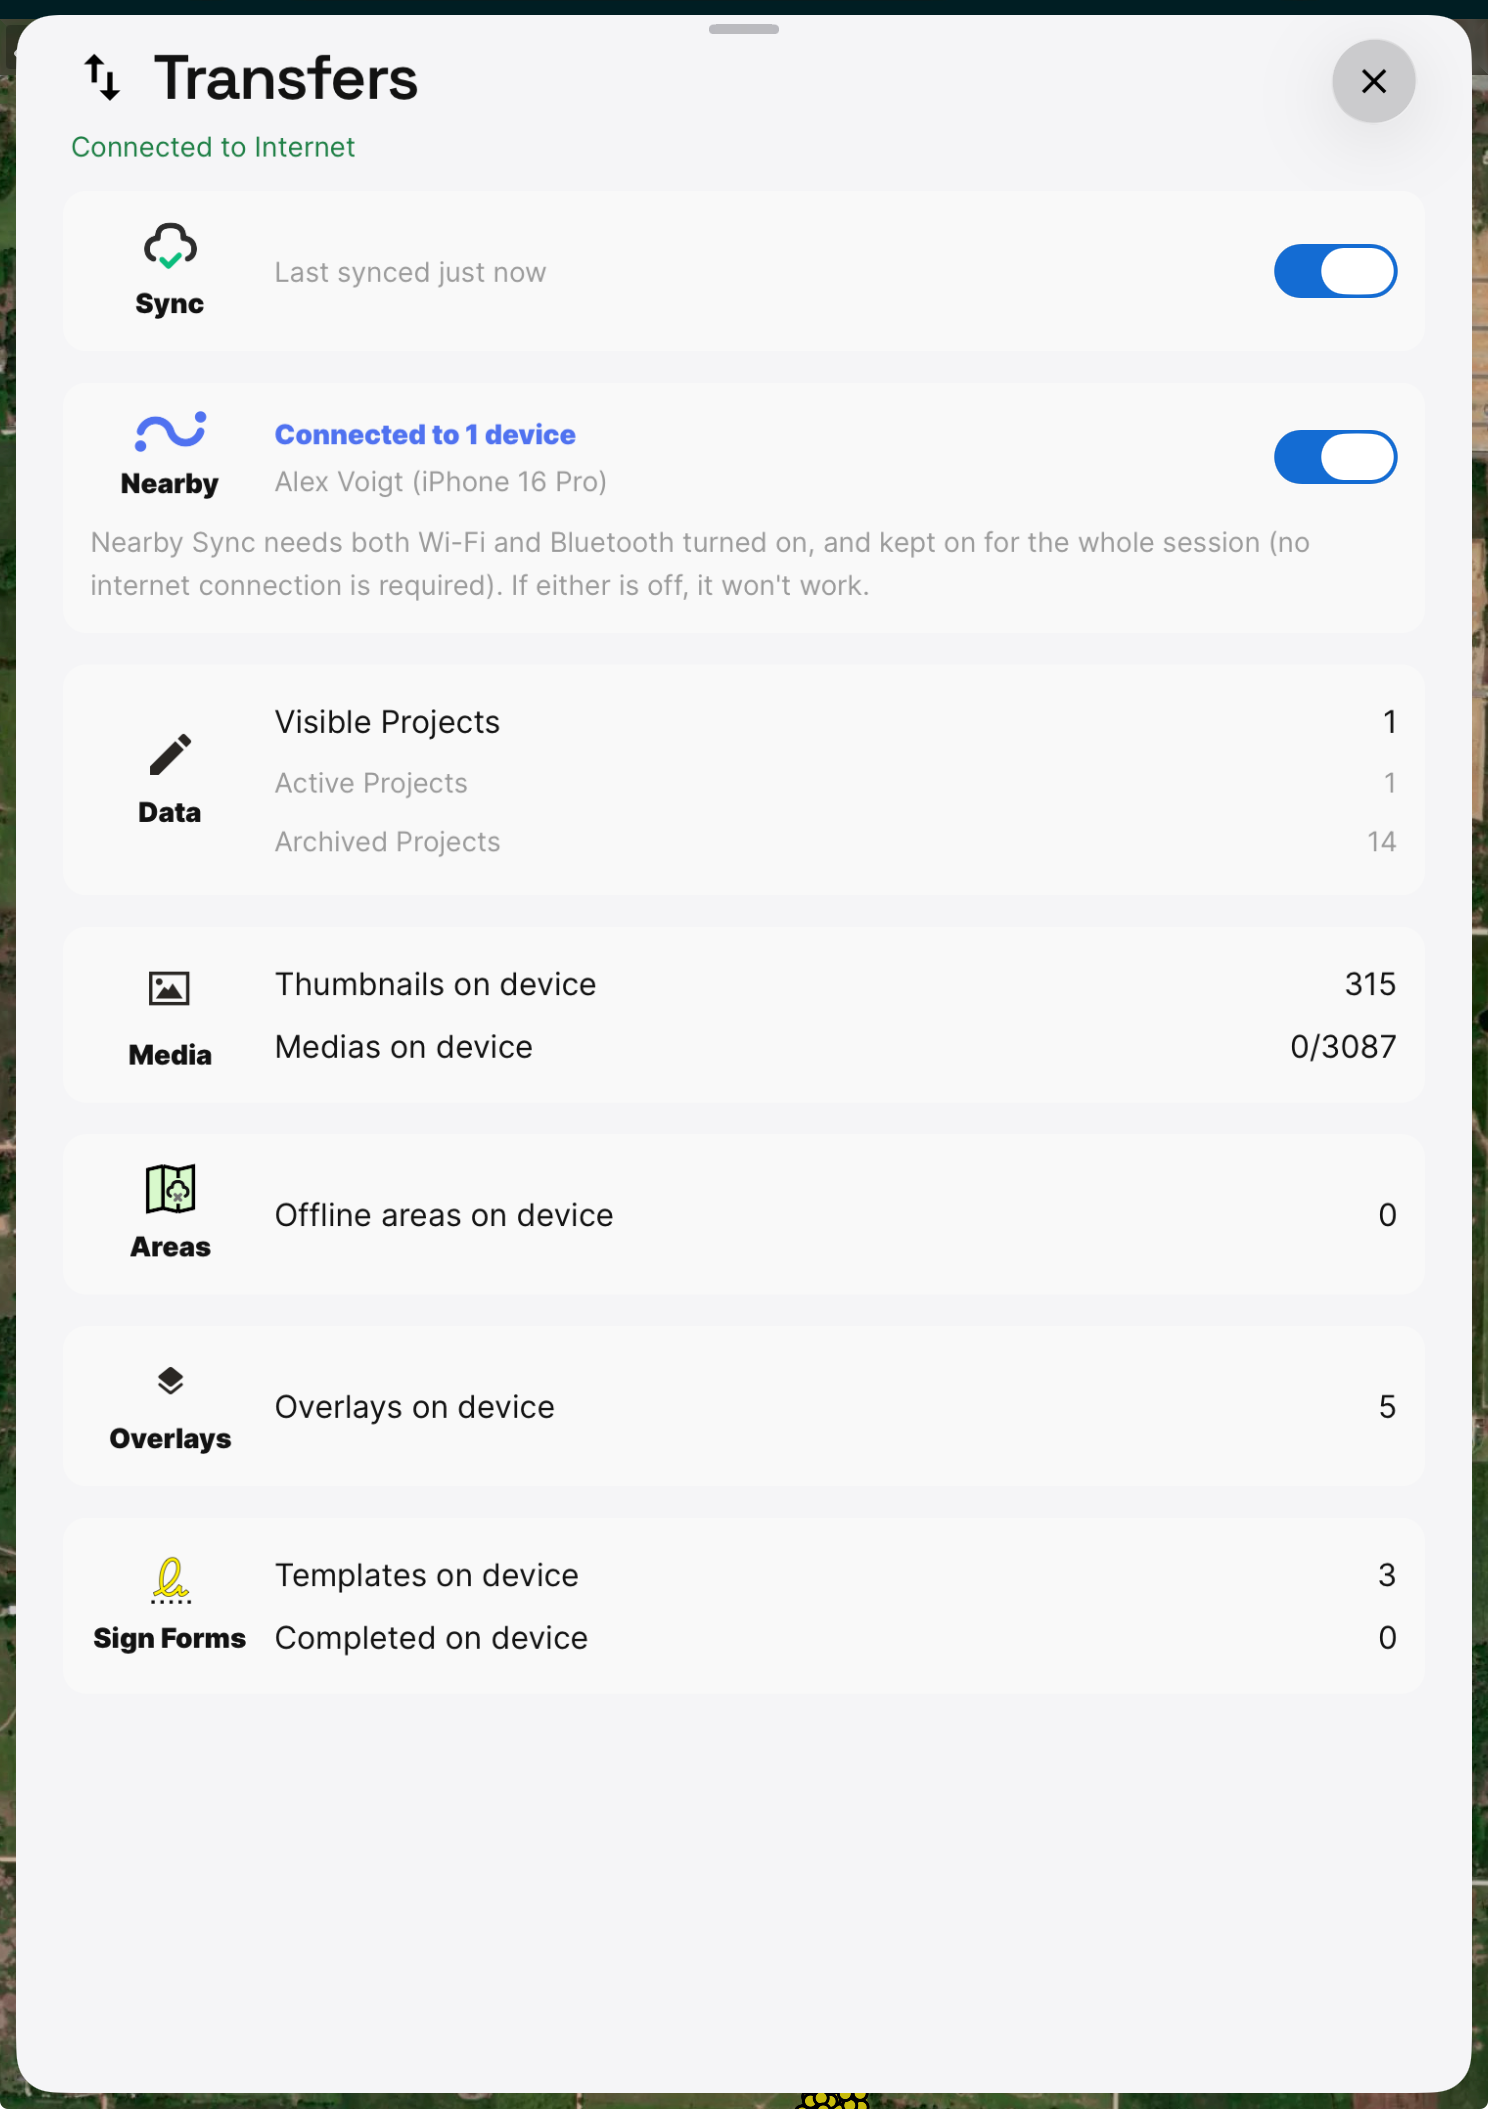Select the Active Projects row
The image size is (1488, 2109).
click(835, 783)
